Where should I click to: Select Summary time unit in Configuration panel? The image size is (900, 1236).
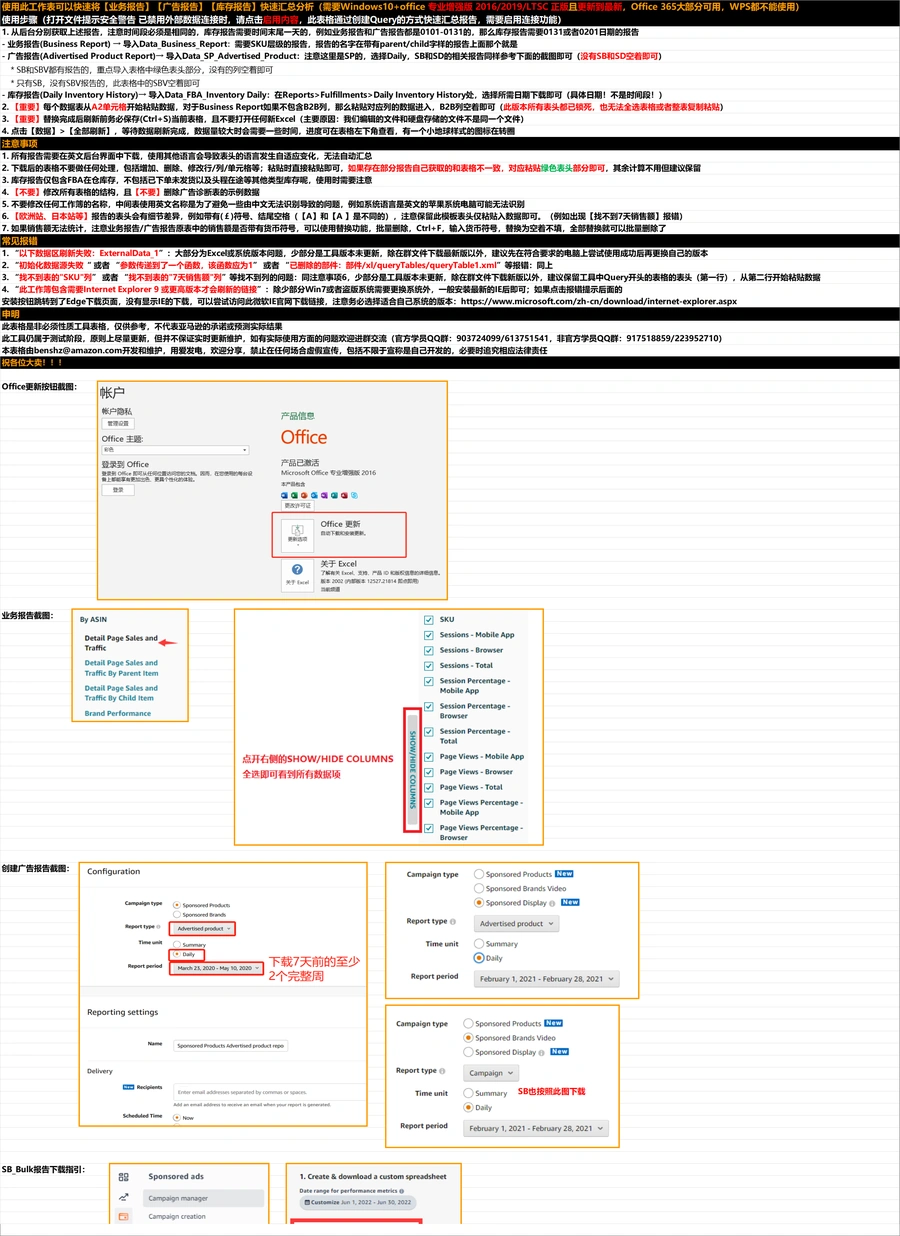(x=177, y=944)
